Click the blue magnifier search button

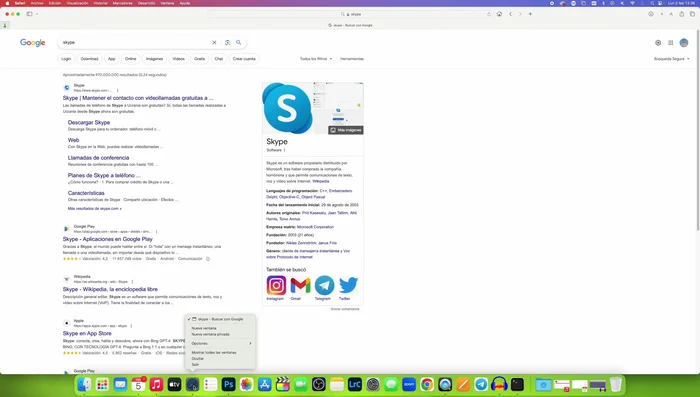[239, 42]
